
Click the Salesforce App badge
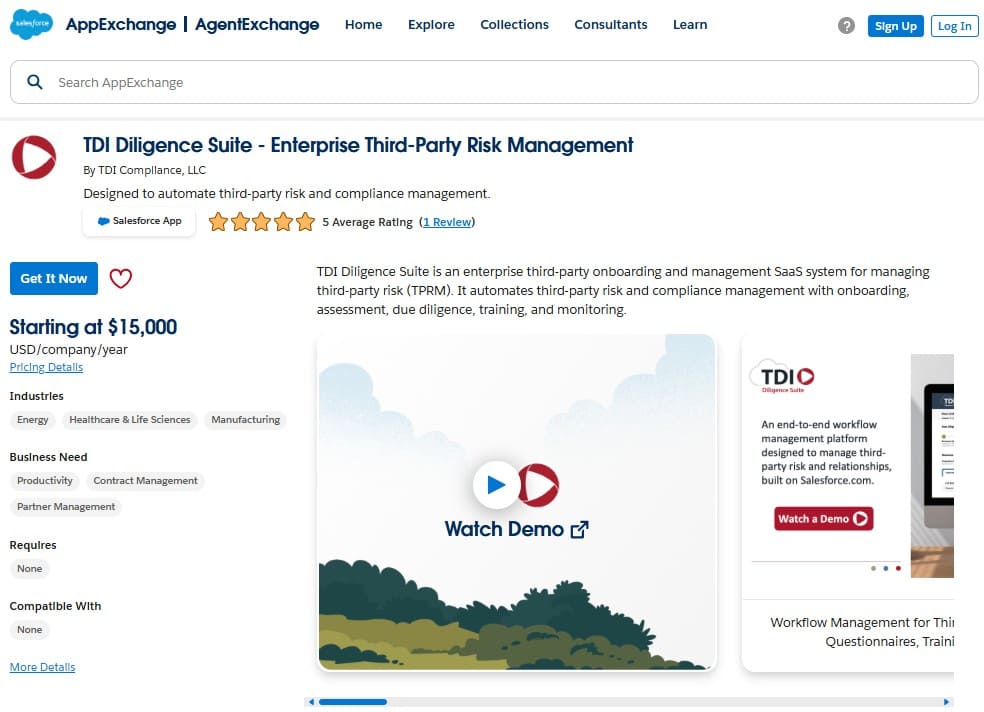pyautogui.click(x=139, y=221)
